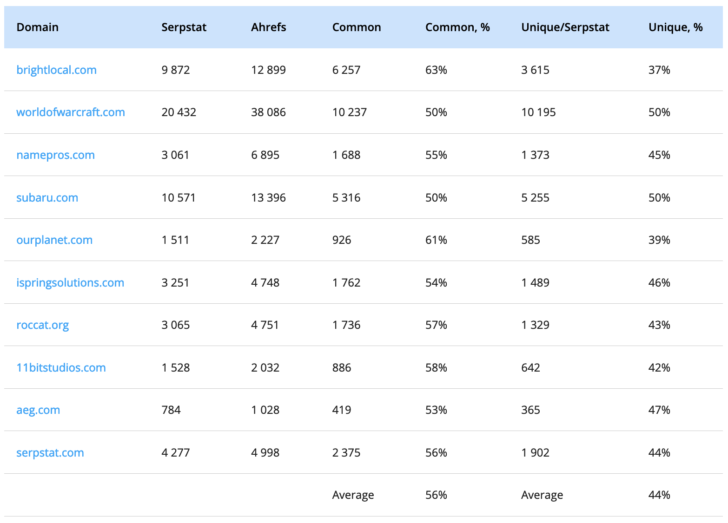Open the brightlocal.com domain link
Viewport: 728px width, 523px height.
pyautogui.click(x=56, y=70)
